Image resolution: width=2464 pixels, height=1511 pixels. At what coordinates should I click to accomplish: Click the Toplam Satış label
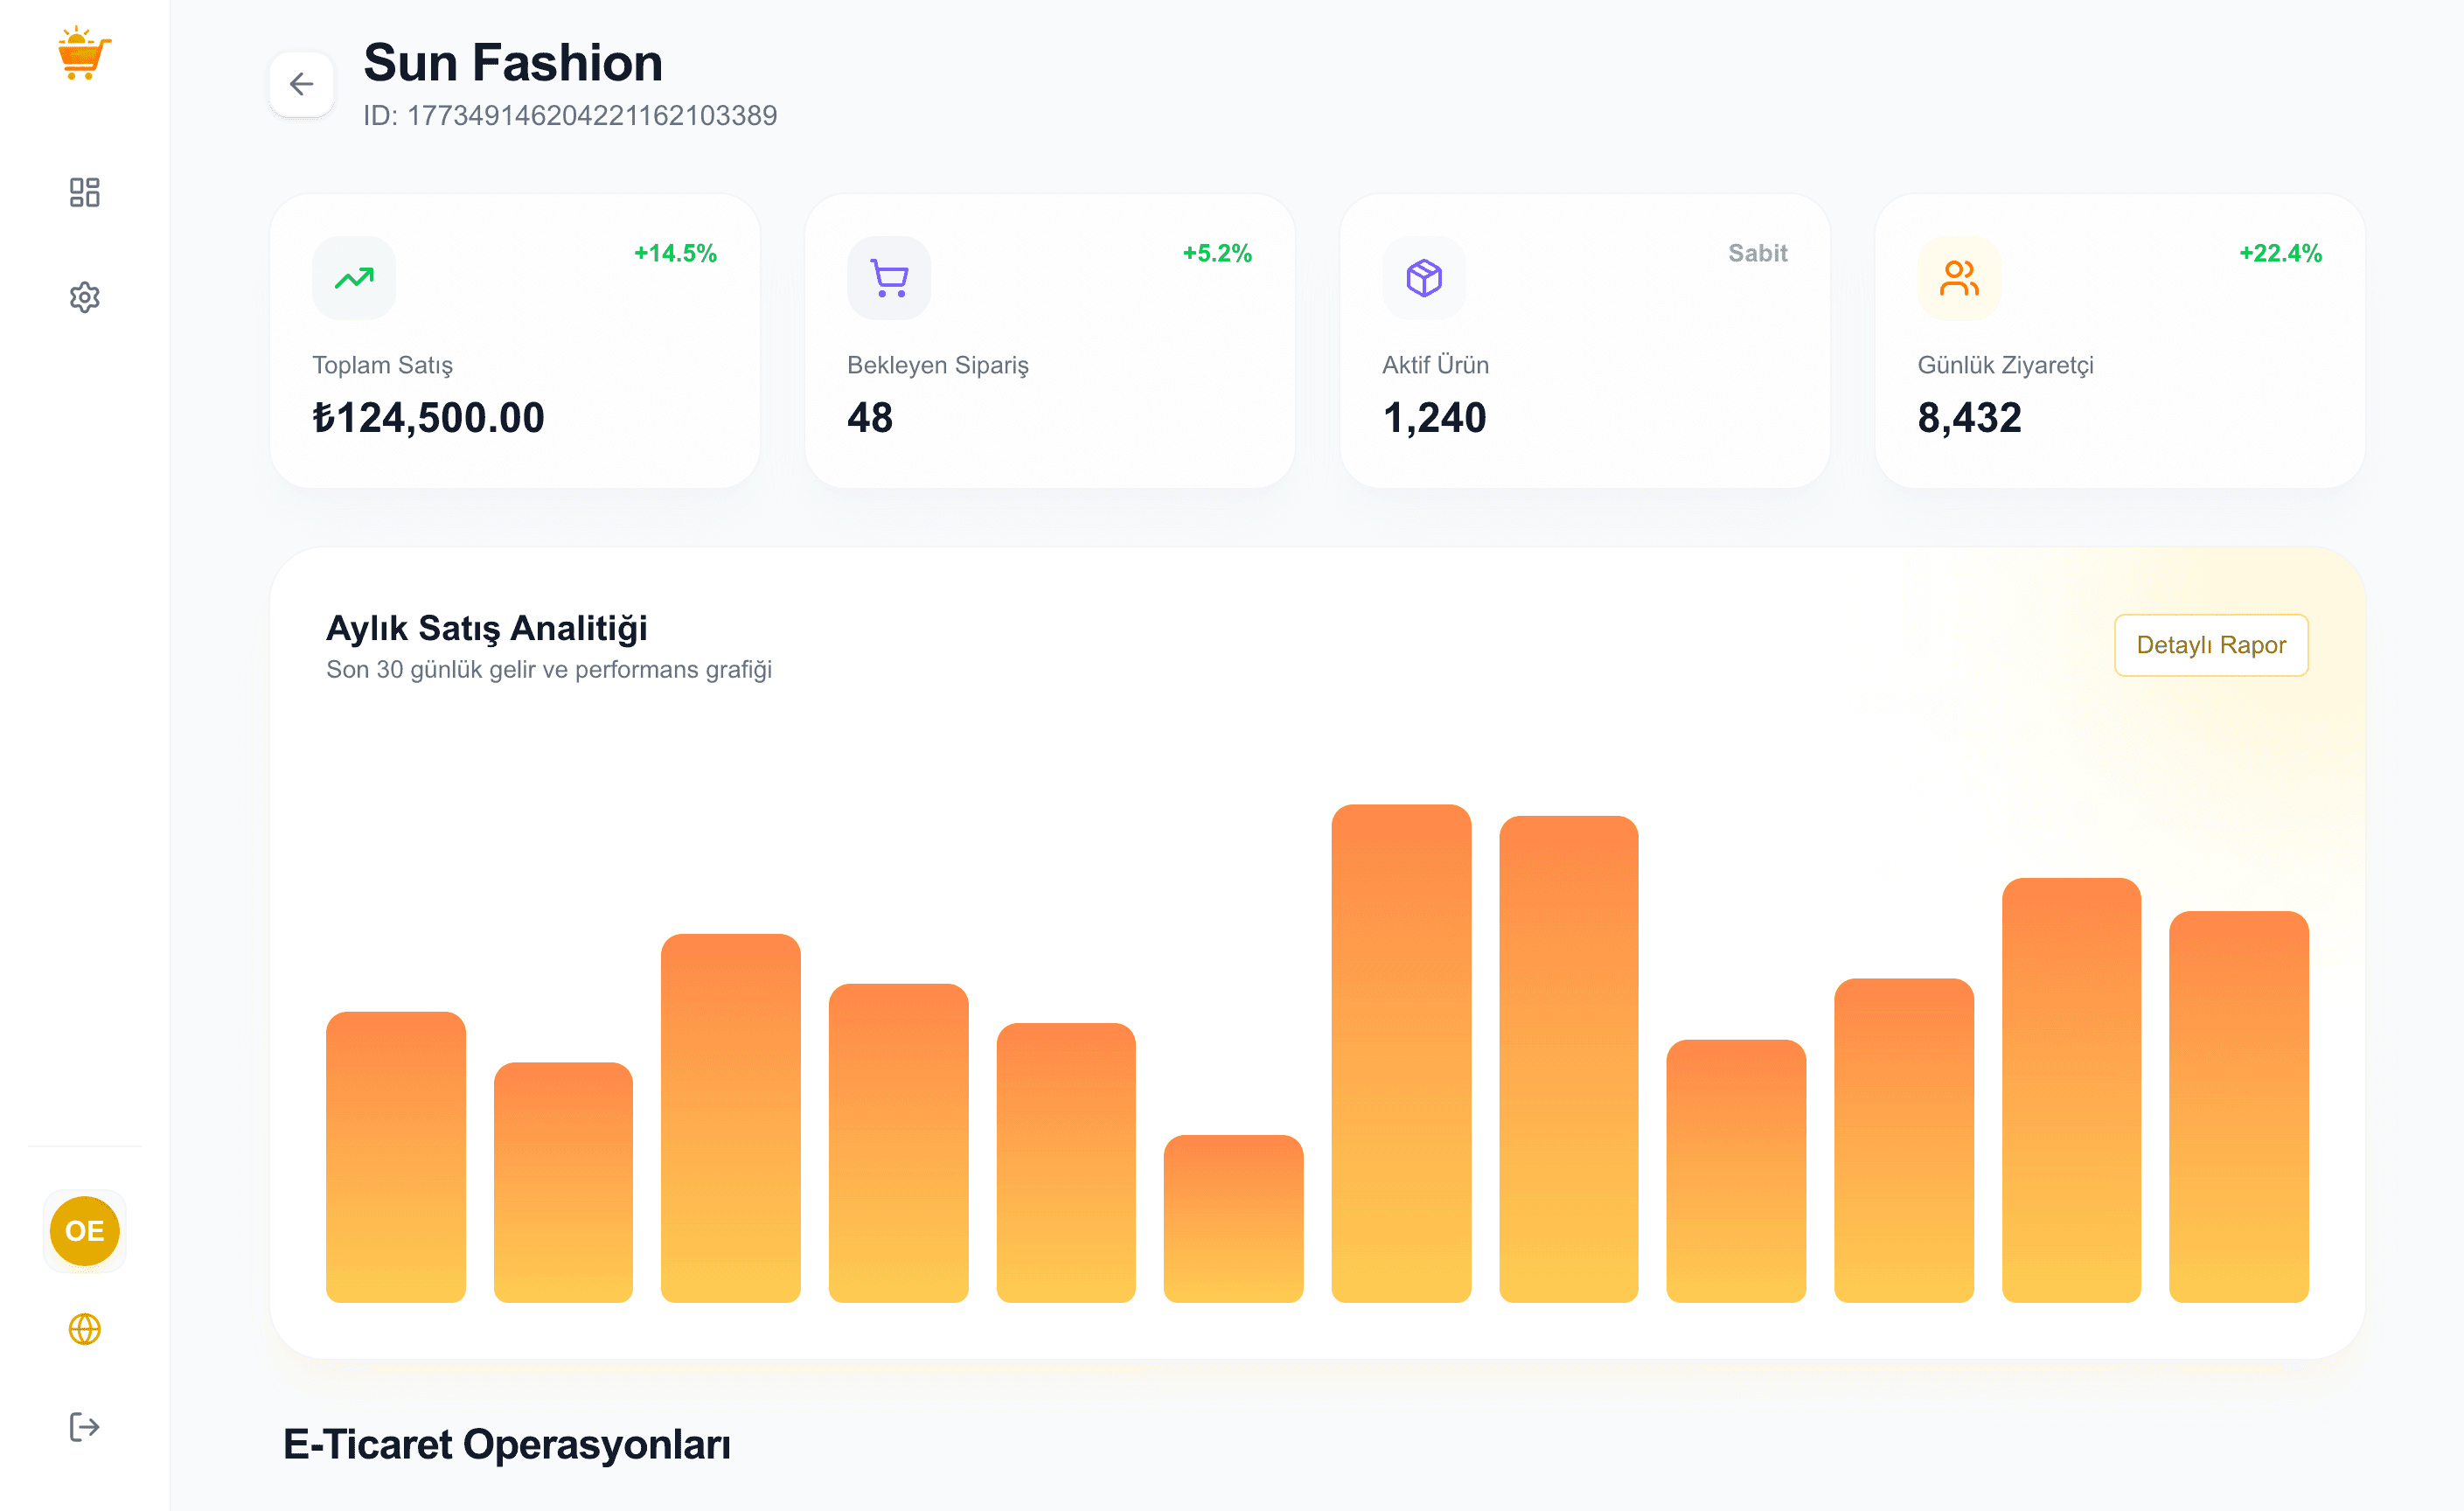click(x=382, y=365)
